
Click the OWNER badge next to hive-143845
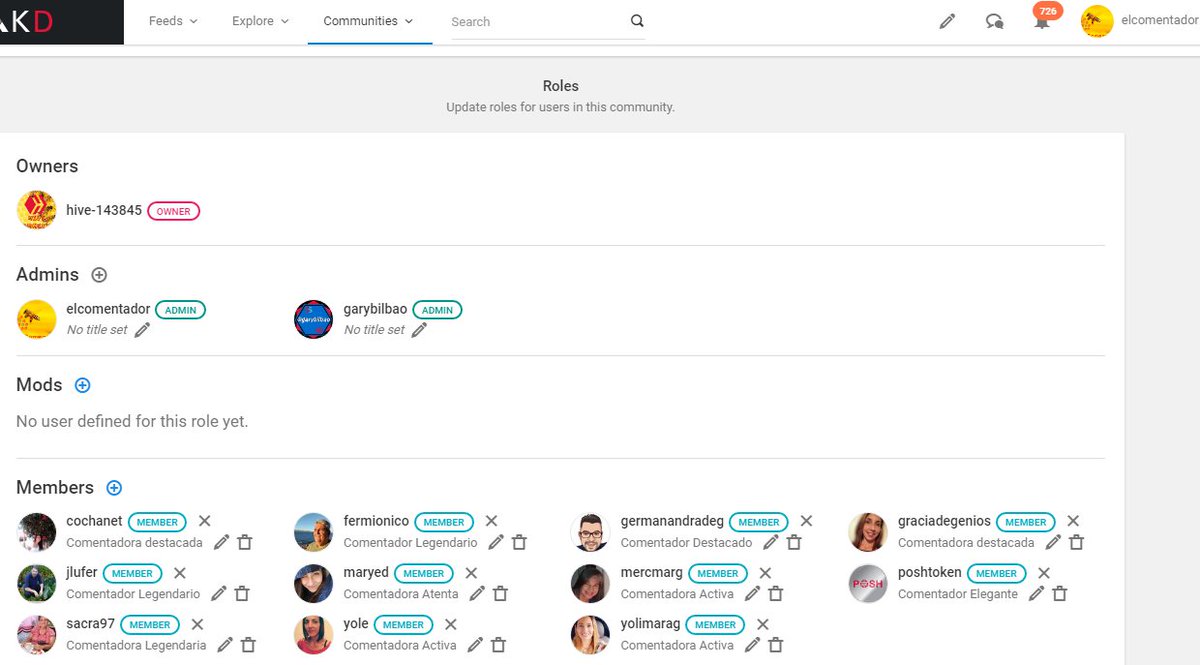coord(173,211)
